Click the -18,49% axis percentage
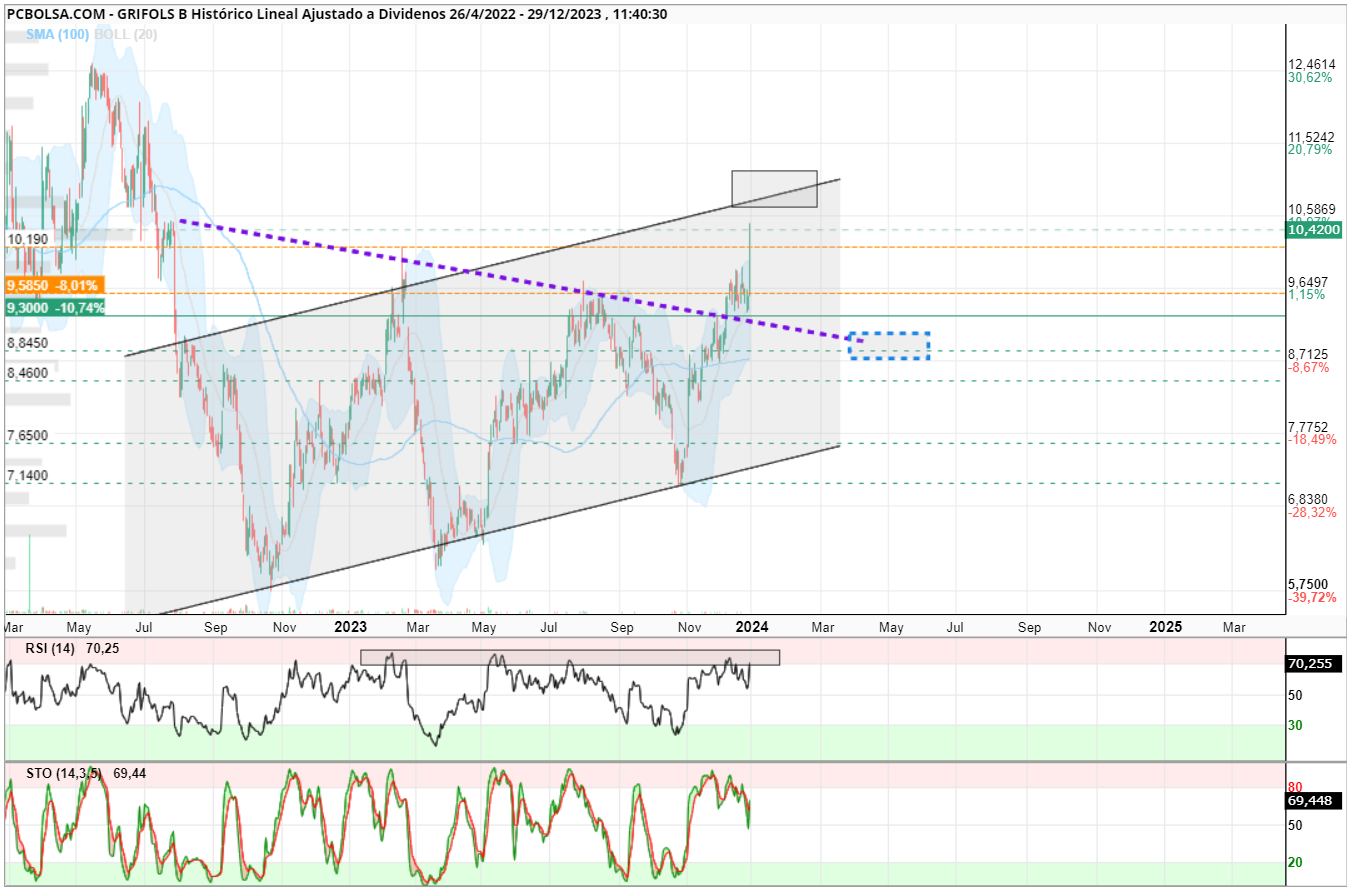The image size is (1351, 891). point(1312,439)
